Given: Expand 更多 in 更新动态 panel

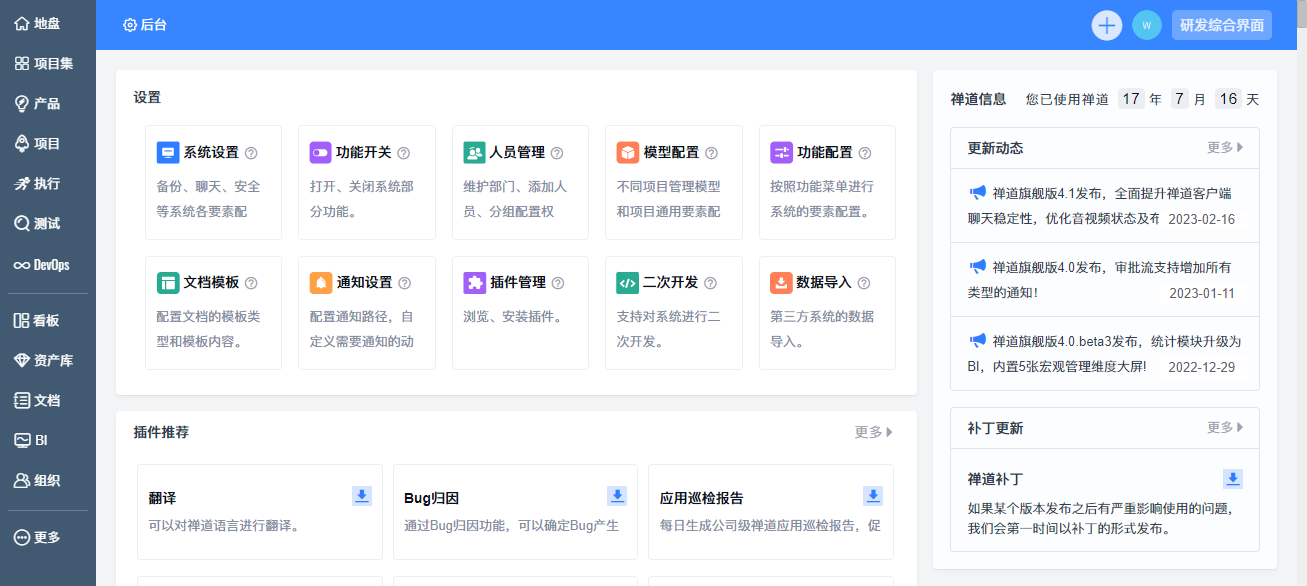Looking at the screenshot, I should tap(1225, 148).
